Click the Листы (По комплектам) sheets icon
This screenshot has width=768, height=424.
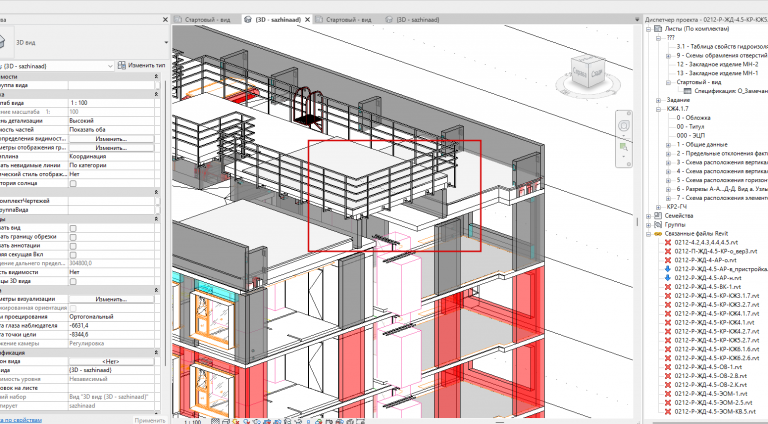tap(658, 29)
